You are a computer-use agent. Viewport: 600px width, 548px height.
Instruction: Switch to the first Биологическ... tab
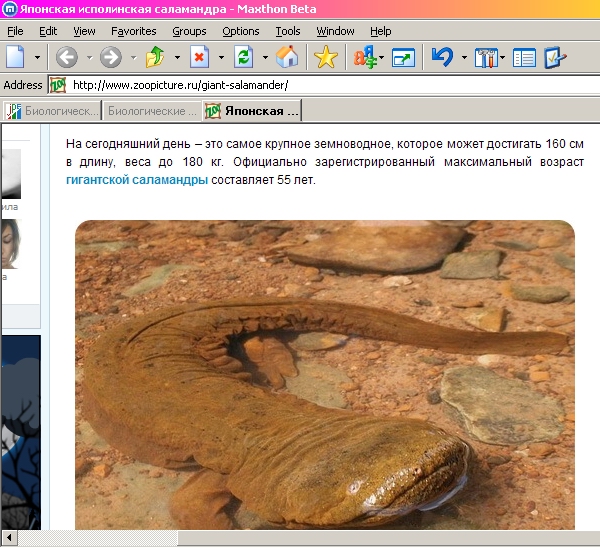pos(52,110)
